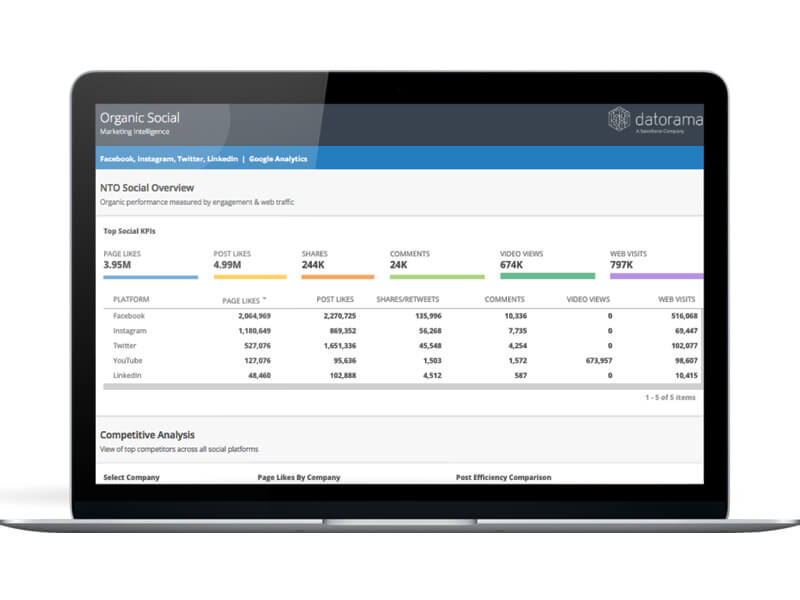
Task: Sort table by Shares/Retweets column header
Action: 409,299
